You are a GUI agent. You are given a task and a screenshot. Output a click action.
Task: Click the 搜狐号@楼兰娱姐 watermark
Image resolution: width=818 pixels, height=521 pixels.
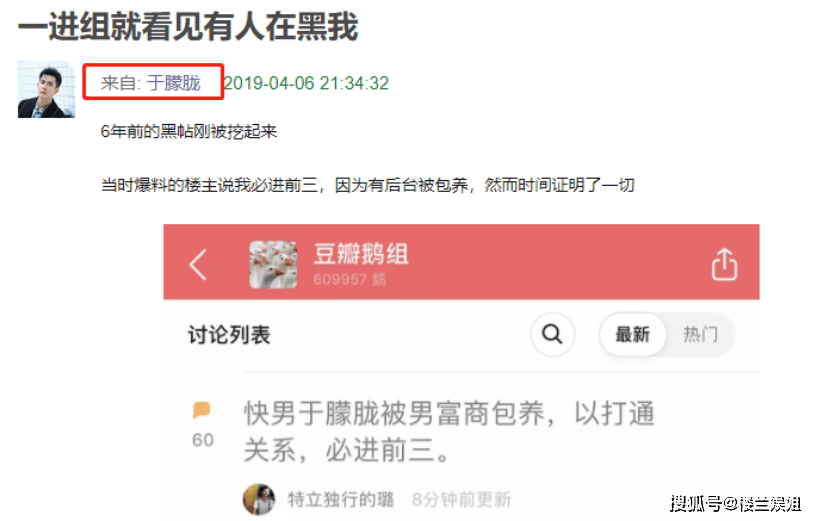735,503
